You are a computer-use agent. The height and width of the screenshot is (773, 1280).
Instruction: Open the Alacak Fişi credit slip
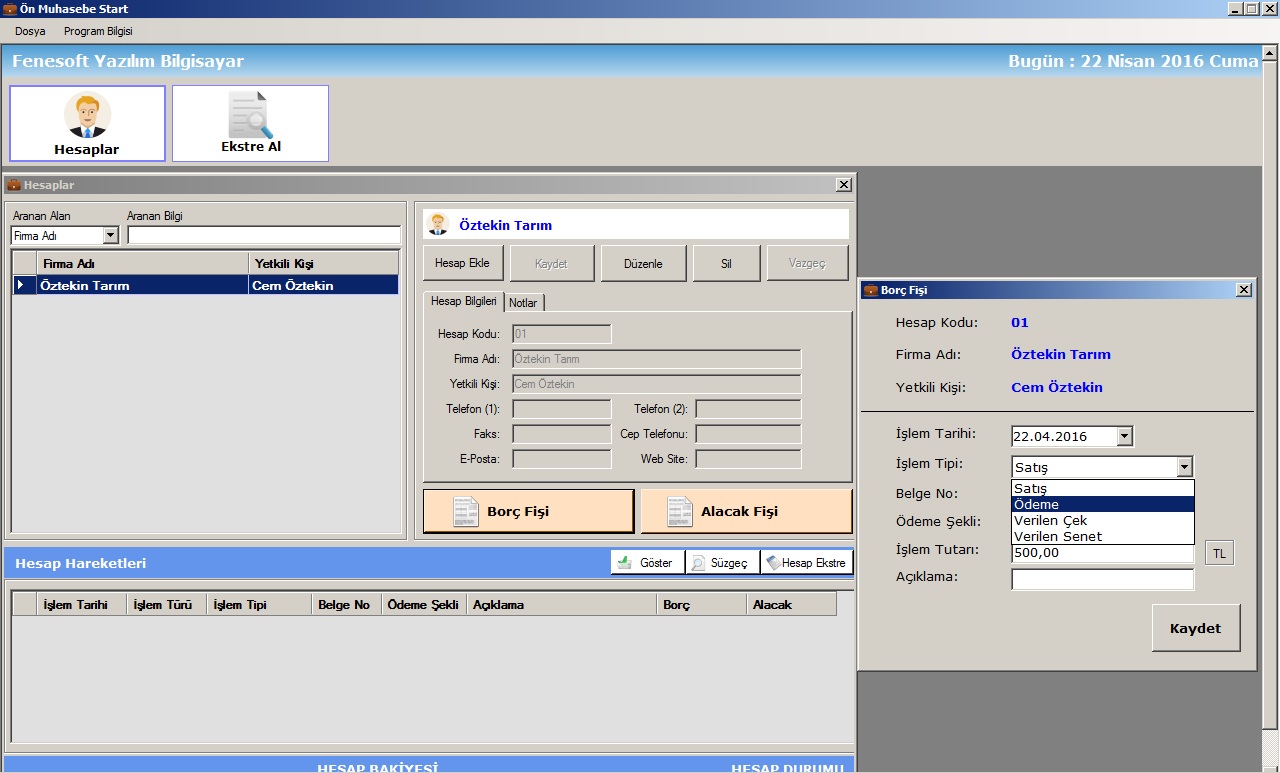(746, 511)
